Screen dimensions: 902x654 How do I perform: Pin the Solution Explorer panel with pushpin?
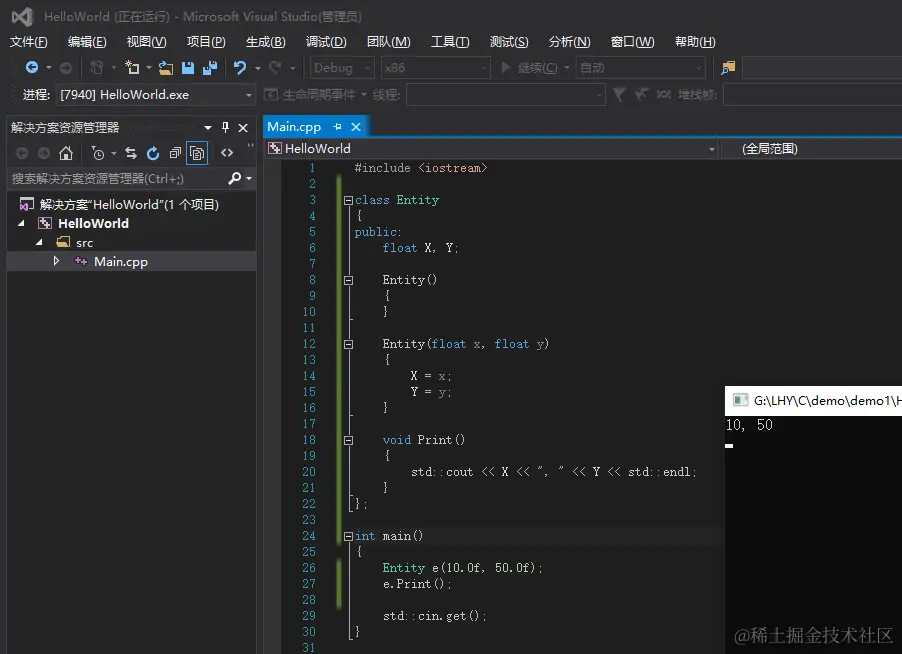click(226, 127)
